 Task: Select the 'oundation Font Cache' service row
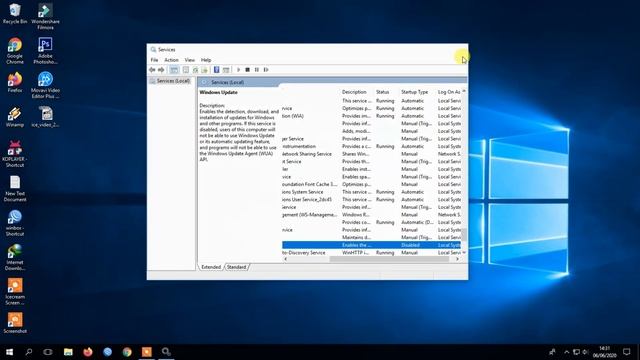tap(371, 184)
